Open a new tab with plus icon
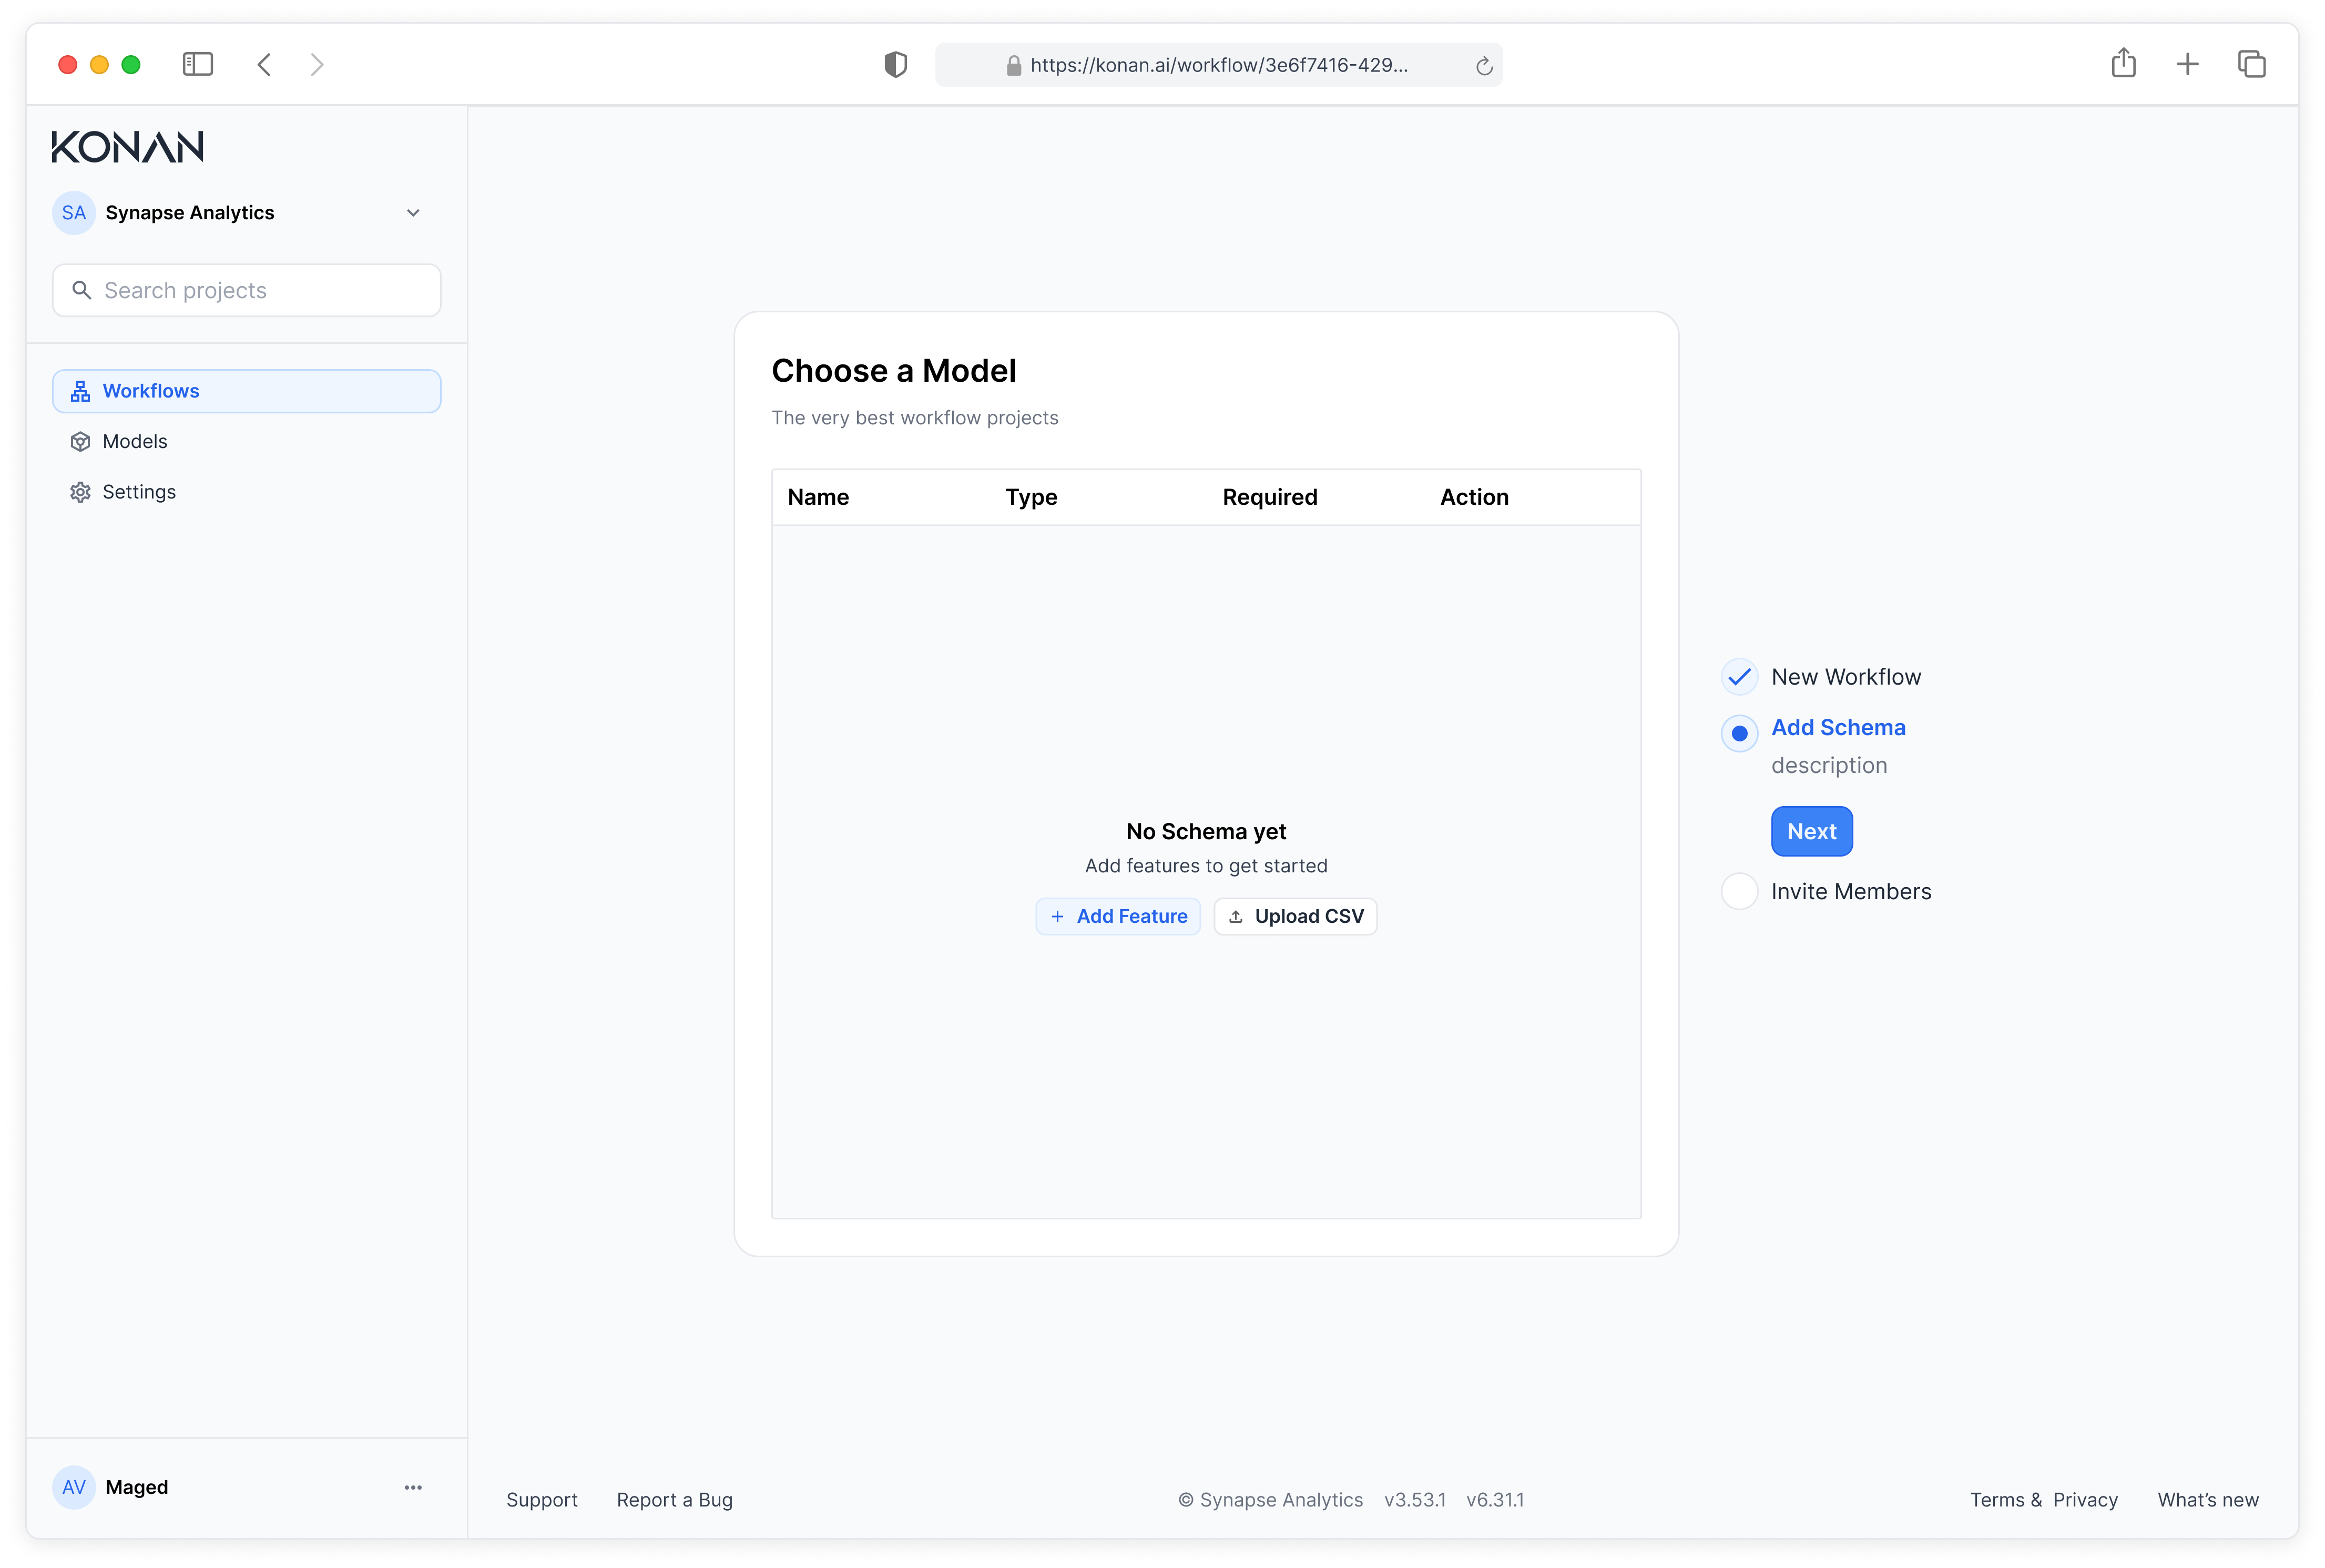Screen dimensions: 2325x1568 pos(2187,65)
